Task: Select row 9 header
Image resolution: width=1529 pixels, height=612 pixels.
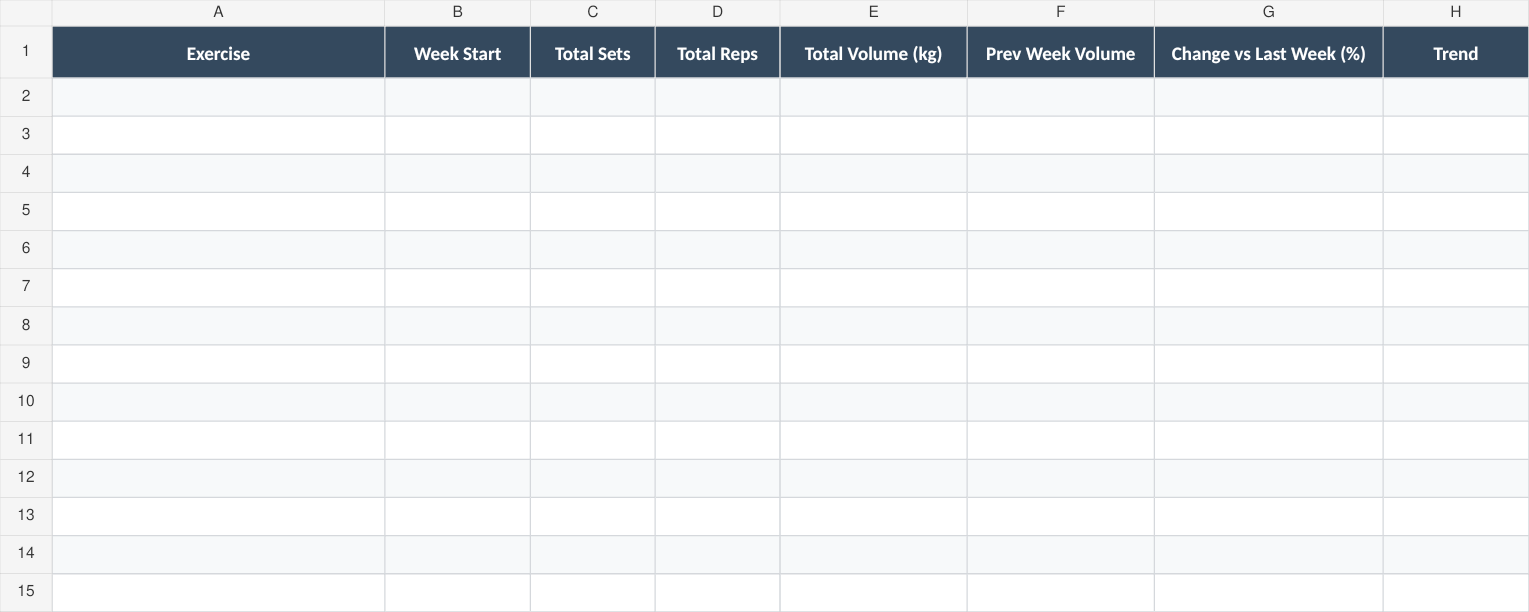Action: (26, 364)
